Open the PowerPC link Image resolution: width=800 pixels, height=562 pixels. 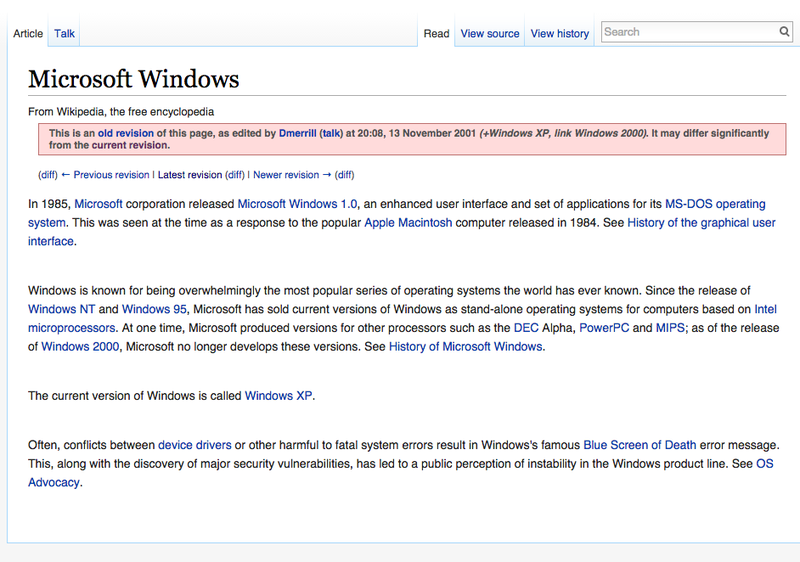pos(604,328)
